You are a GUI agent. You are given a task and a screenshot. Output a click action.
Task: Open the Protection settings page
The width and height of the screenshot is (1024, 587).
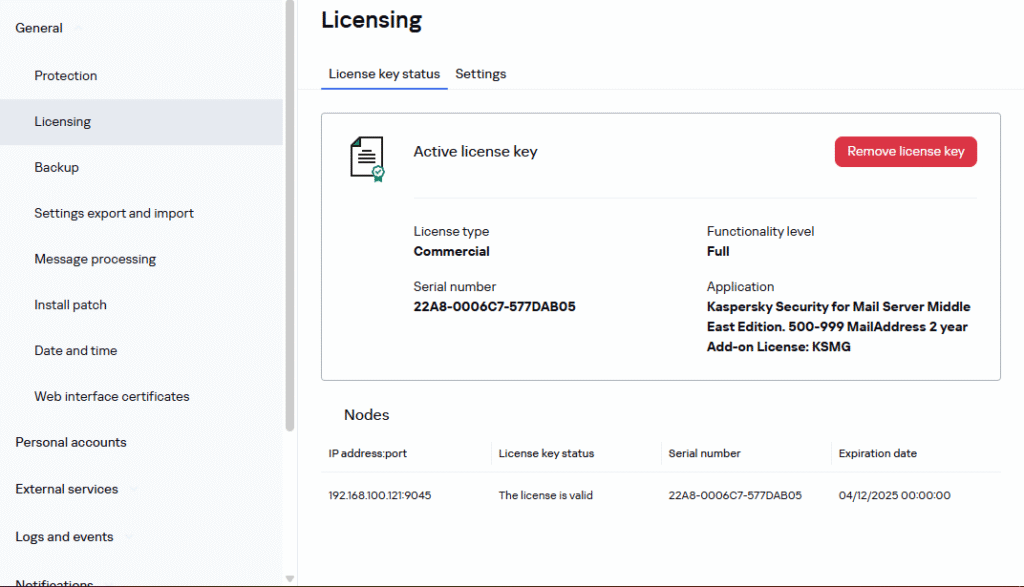pos(66,76)
